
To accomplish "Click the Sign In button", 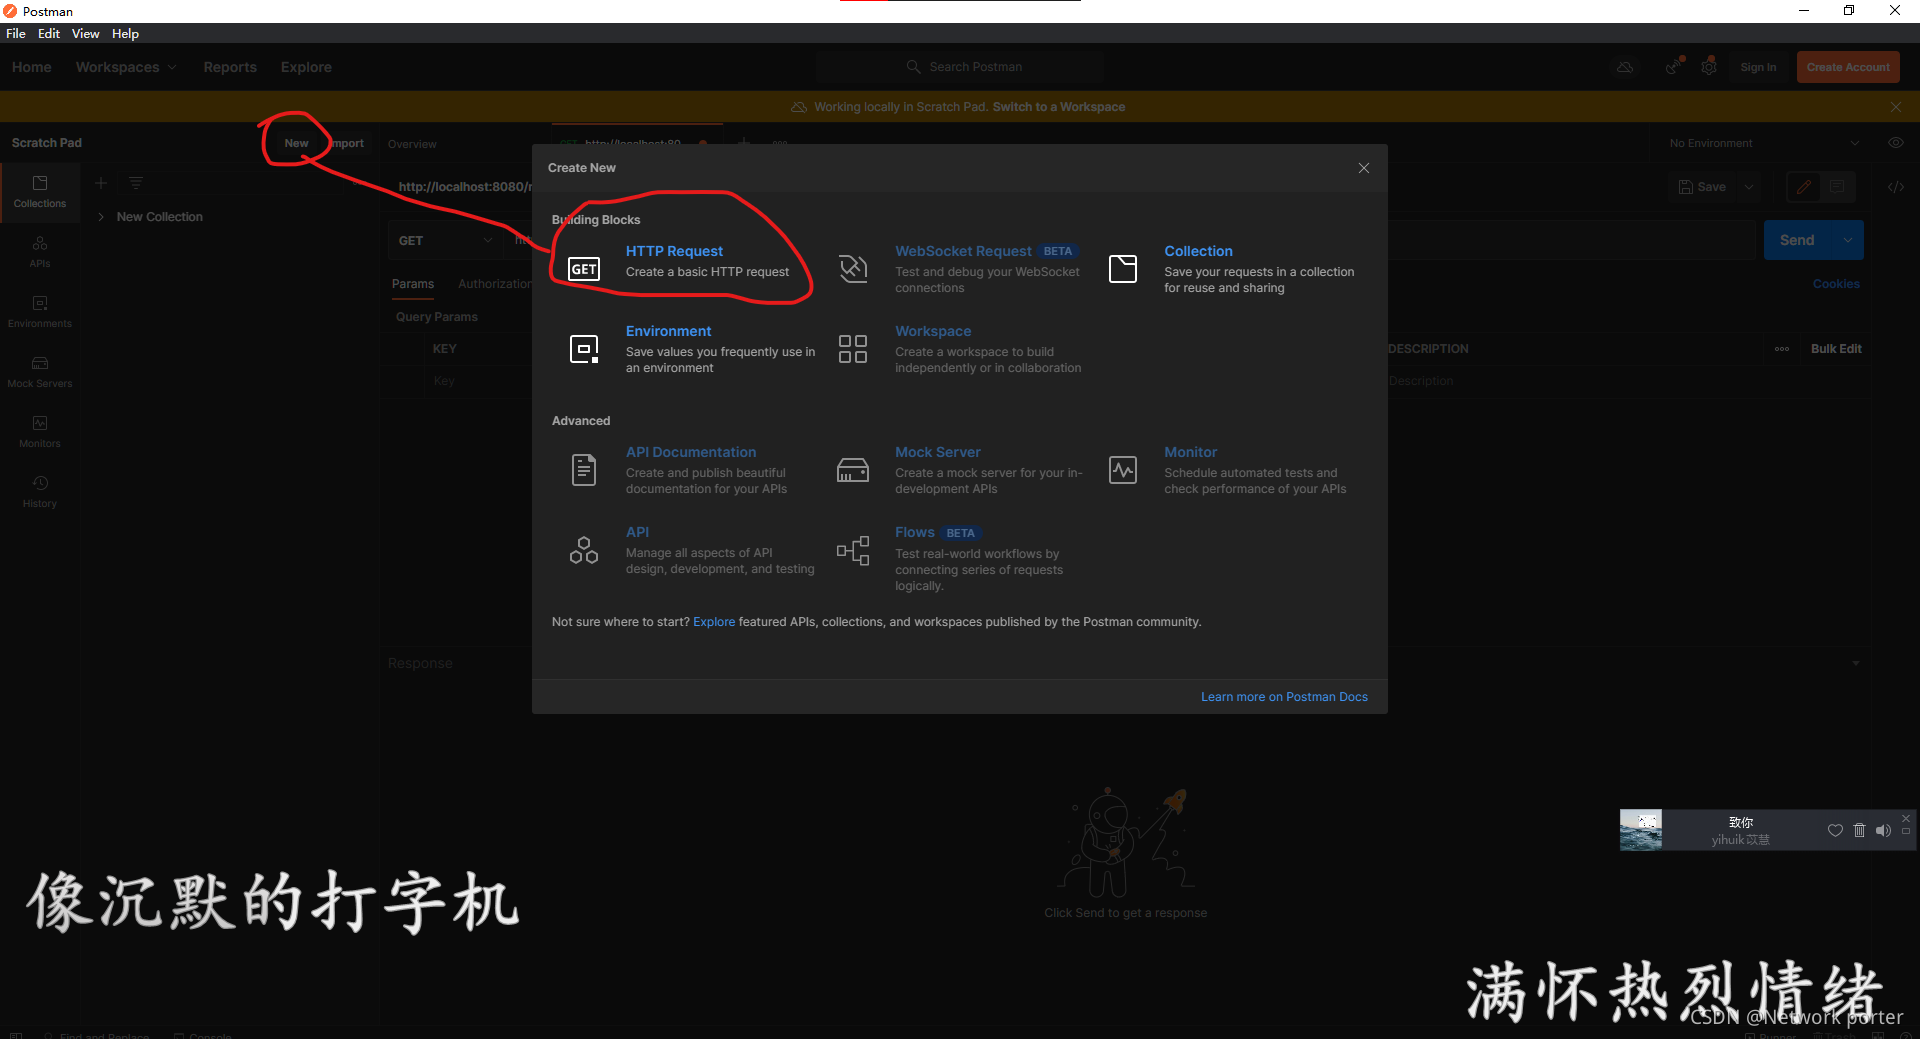I will tap(1758, 67).
